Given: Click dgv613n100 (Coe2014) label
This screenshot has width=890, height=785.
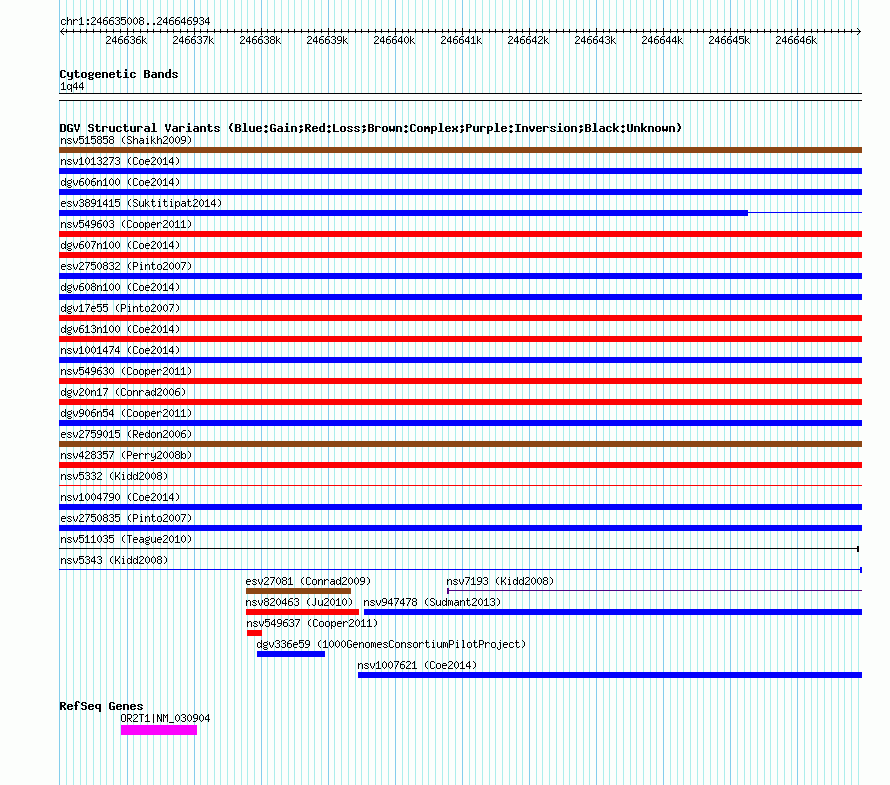Looking at the screenshot, I should click(x=120, y=329).
